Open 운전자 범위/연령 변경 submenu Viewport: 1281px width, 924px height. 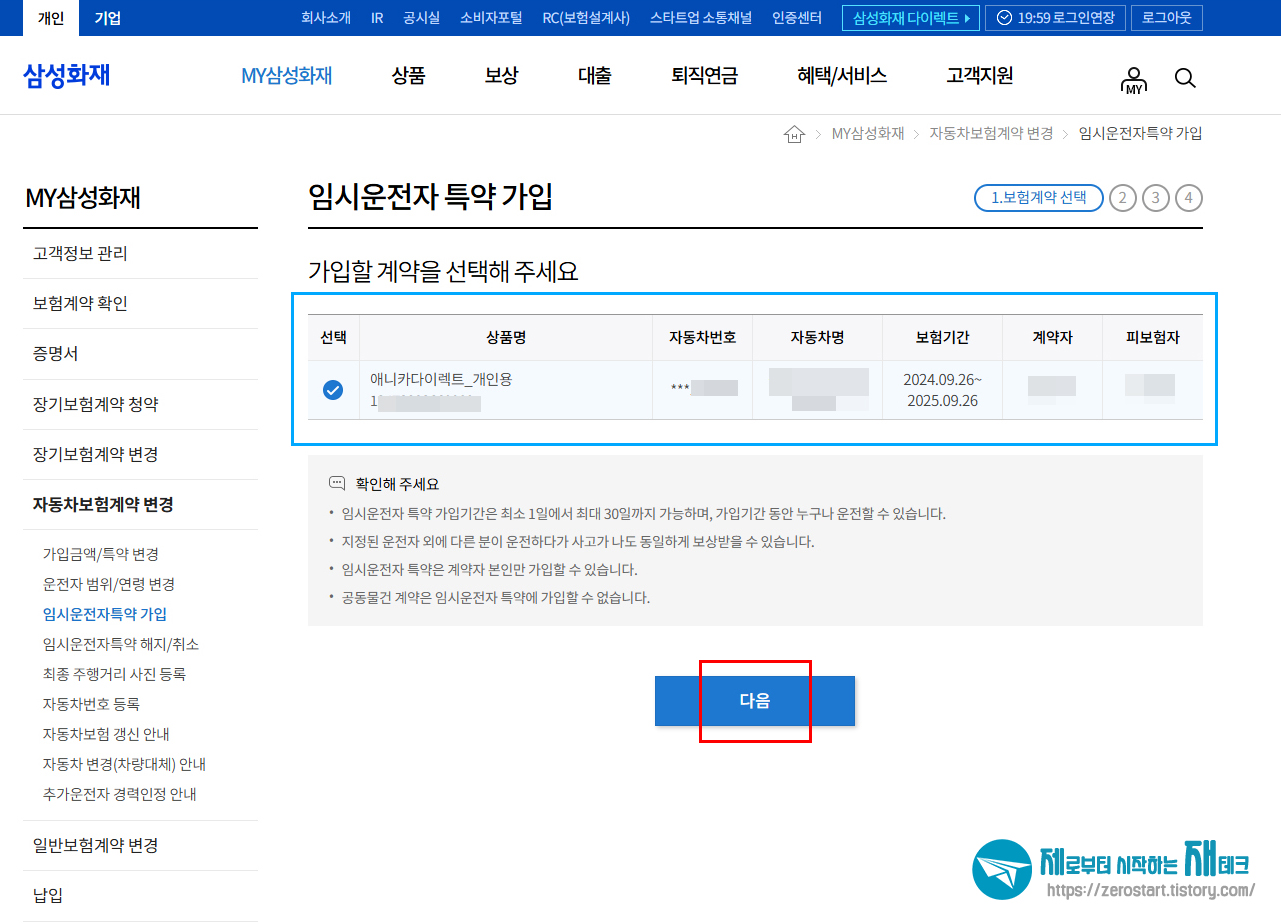[x=109, y=584]
